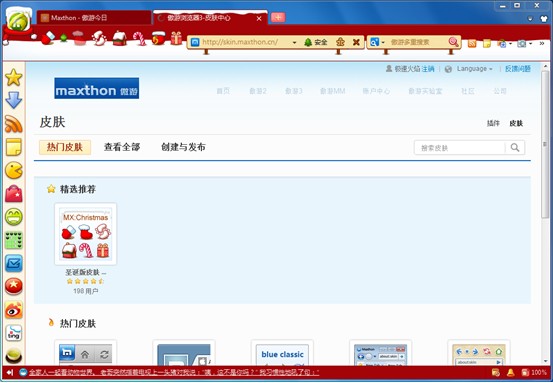Select the 查看全部 tab
Image resolution: width=553 pixels, height=383 pixels.
(x=122, y=147)
